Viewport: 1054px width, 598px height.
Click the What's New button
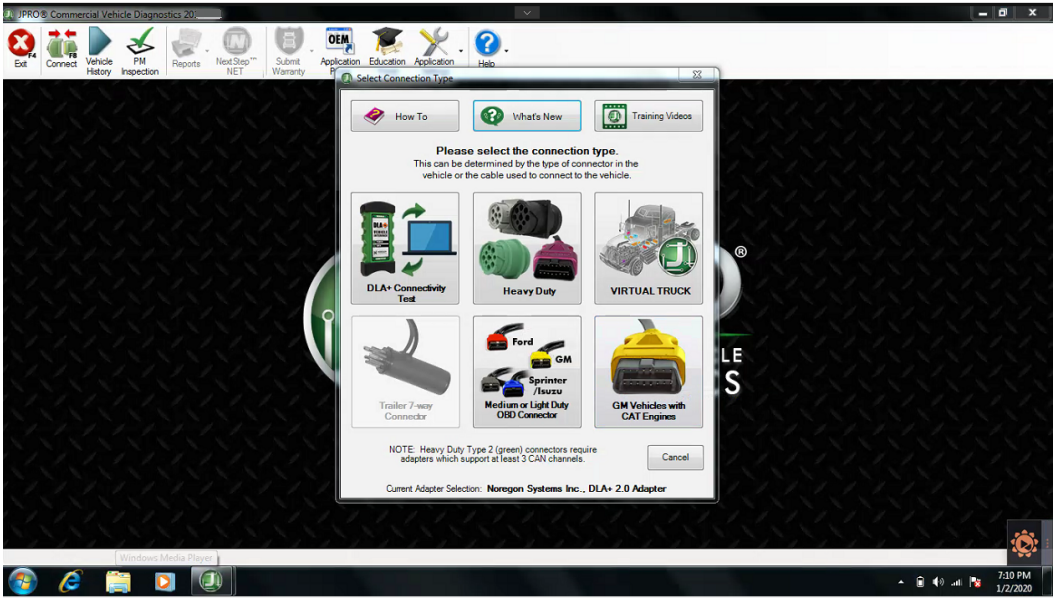tap(527, 116)
